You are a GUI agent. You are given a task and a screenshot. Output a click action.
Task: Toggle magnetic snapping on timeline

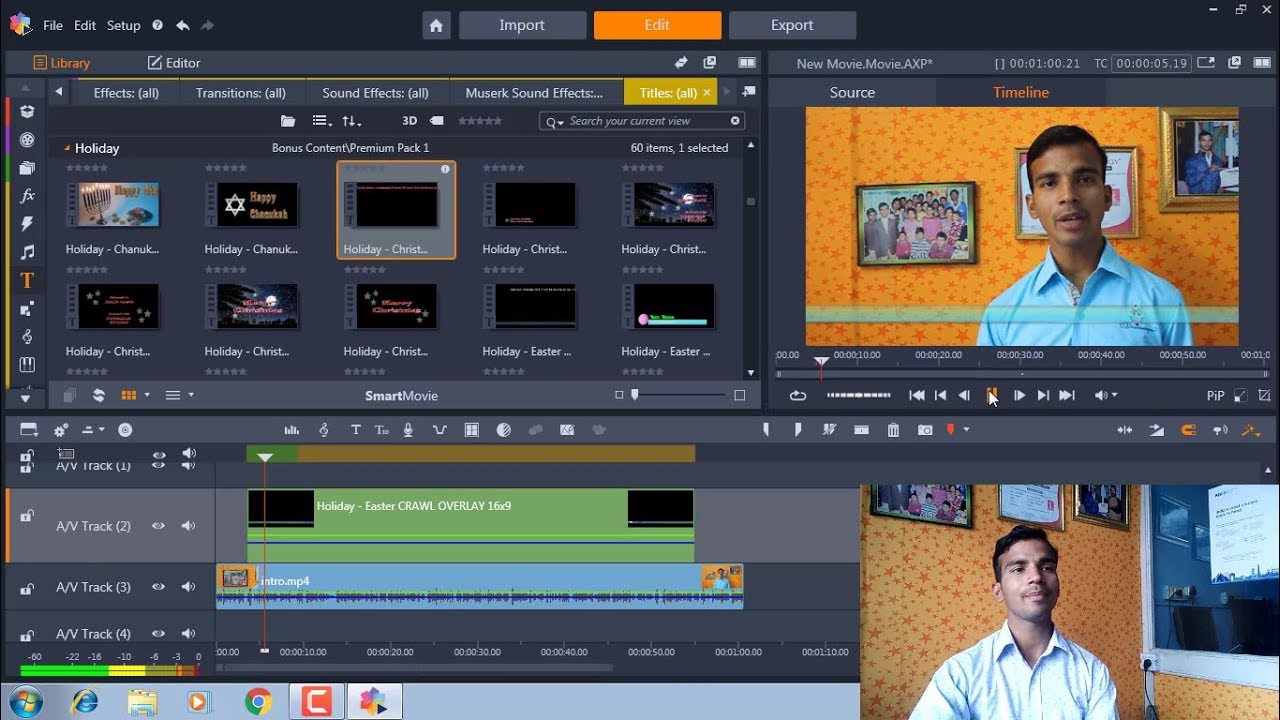coord(1189,430)
